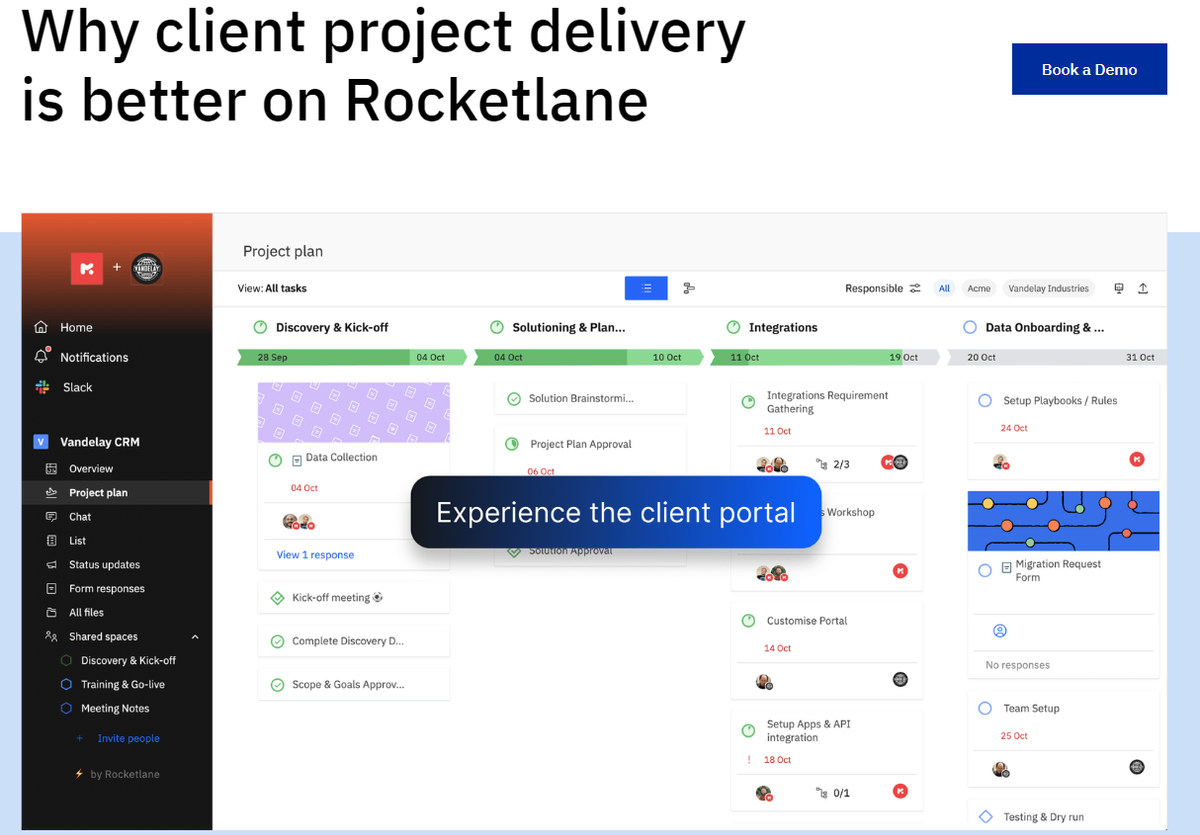Click the Slack logo icon
The image size is (1200, 835).
click(x=41, y=387)
